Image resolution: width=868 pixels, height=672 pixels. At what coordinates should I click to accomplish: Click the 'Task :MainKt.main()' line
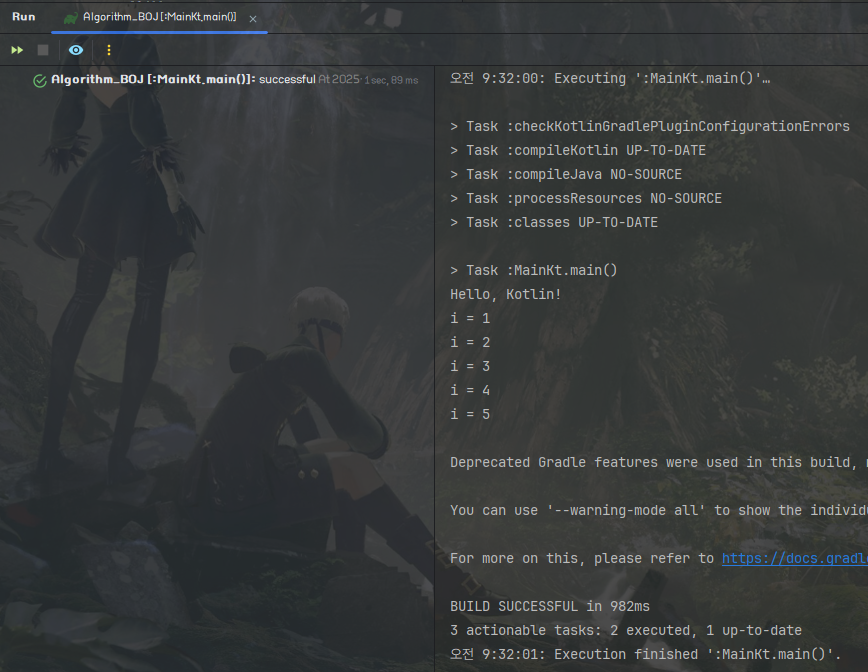[534, 271]
